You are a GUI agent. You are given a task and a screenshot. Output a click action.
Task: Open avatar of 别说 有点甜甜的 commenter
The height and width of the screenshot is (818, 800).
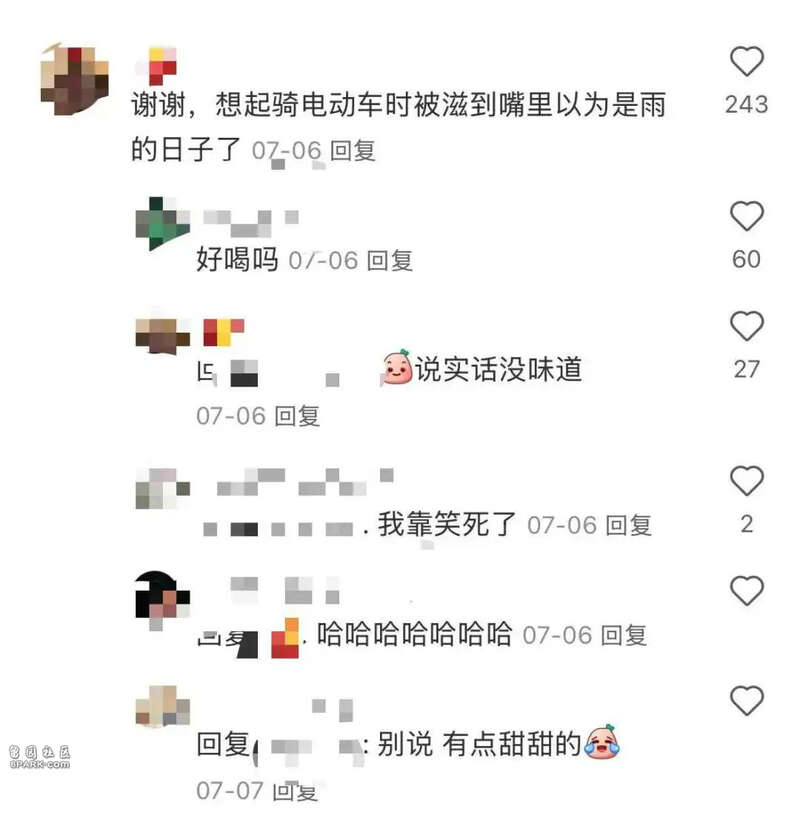coord(162,705)
